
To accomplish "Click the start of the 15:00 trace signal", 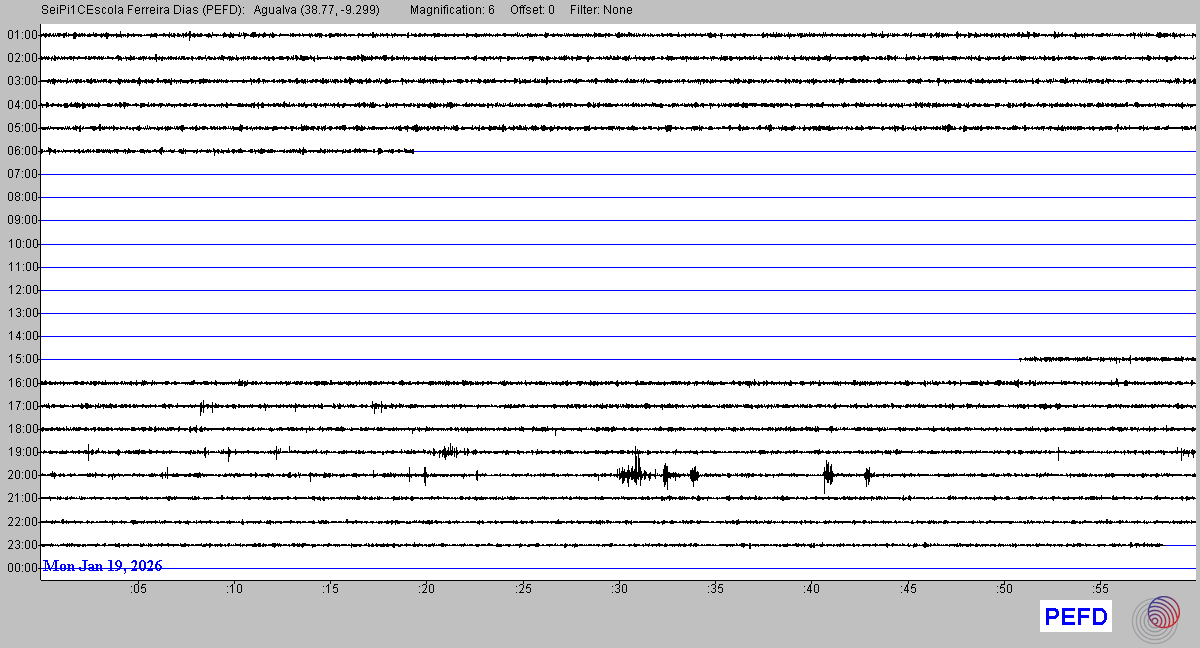I will (x=1020, y=358).
